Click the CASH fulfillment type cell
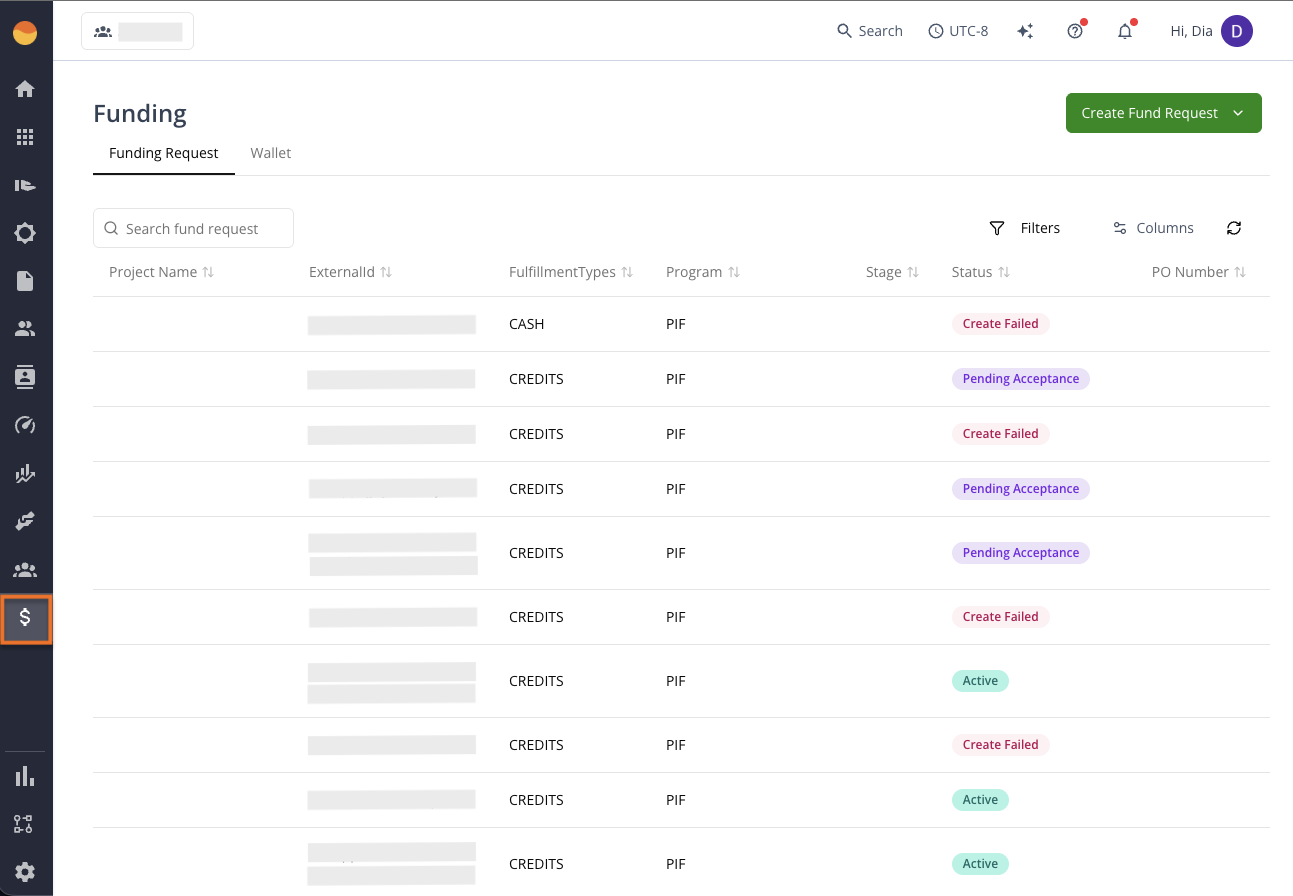The image size is (1293, 896). click(527, 324)
